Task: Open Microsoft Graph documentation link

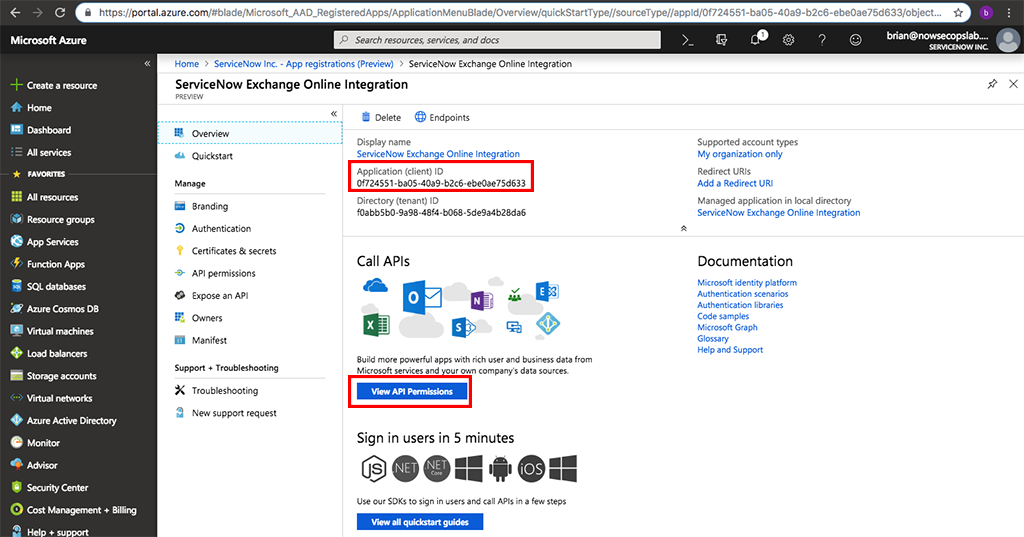Action: click(x=728, y=327)
